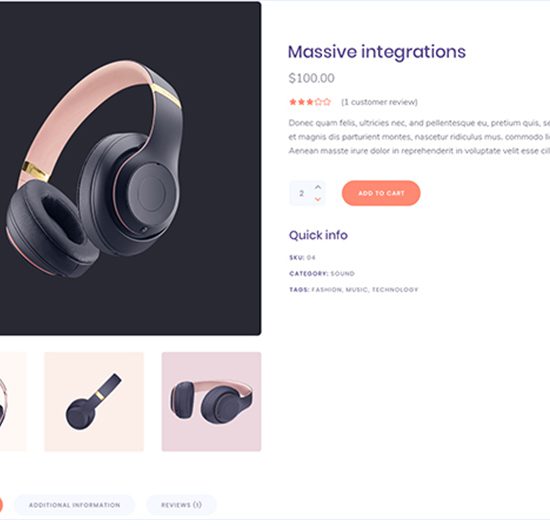Decrease quantity with the down arrow

point(318,199)
